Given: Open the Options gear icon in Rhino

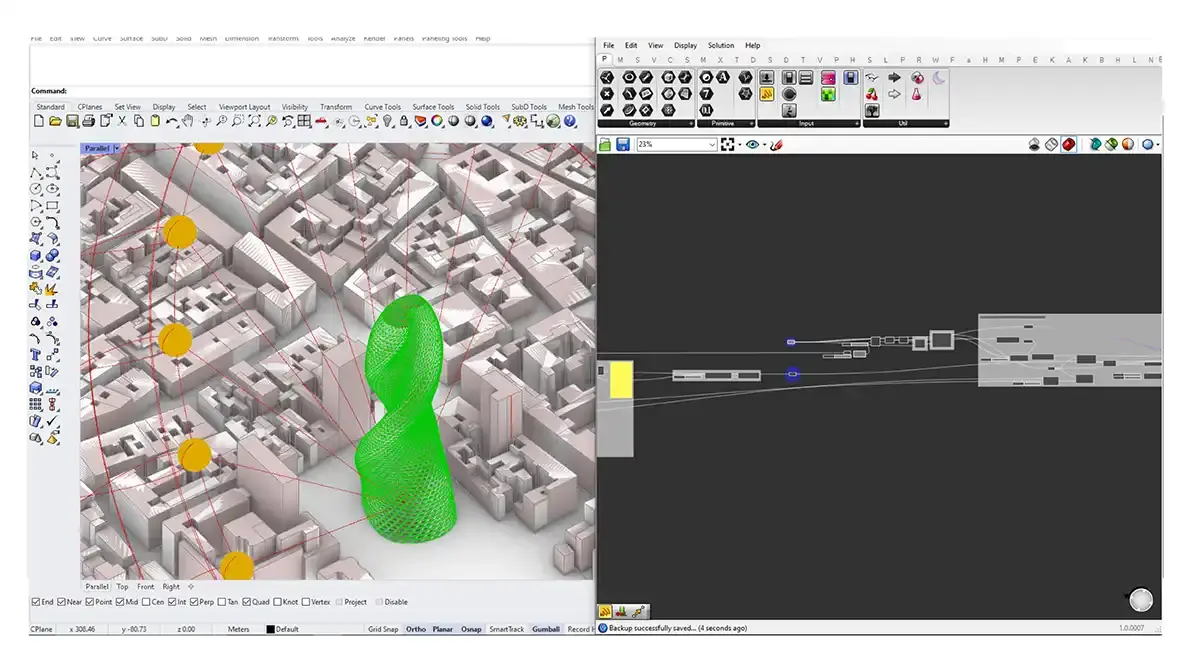Looking at the screenshot, I should [x=519, y=121].
